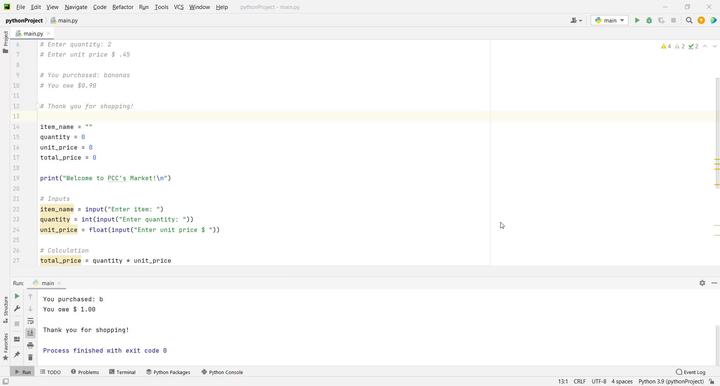This screenshot has width=720, height=386.
Task: Open the Code menu
Action: click(x=100, y=7)
